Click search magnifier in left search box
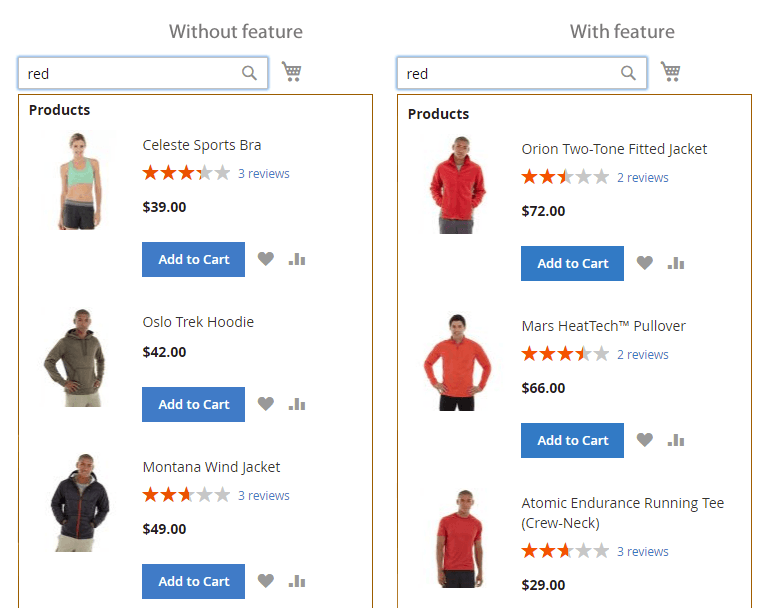The image size is (772, 608). pos(250,73)
